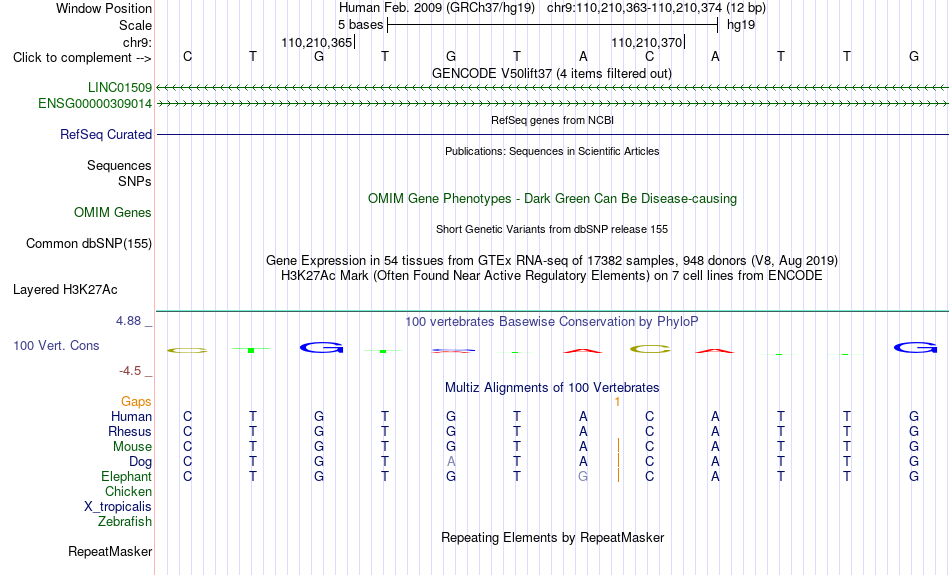Click the 'chr9:' ruler label
950x575 pixels.
(x=138, y=42)
